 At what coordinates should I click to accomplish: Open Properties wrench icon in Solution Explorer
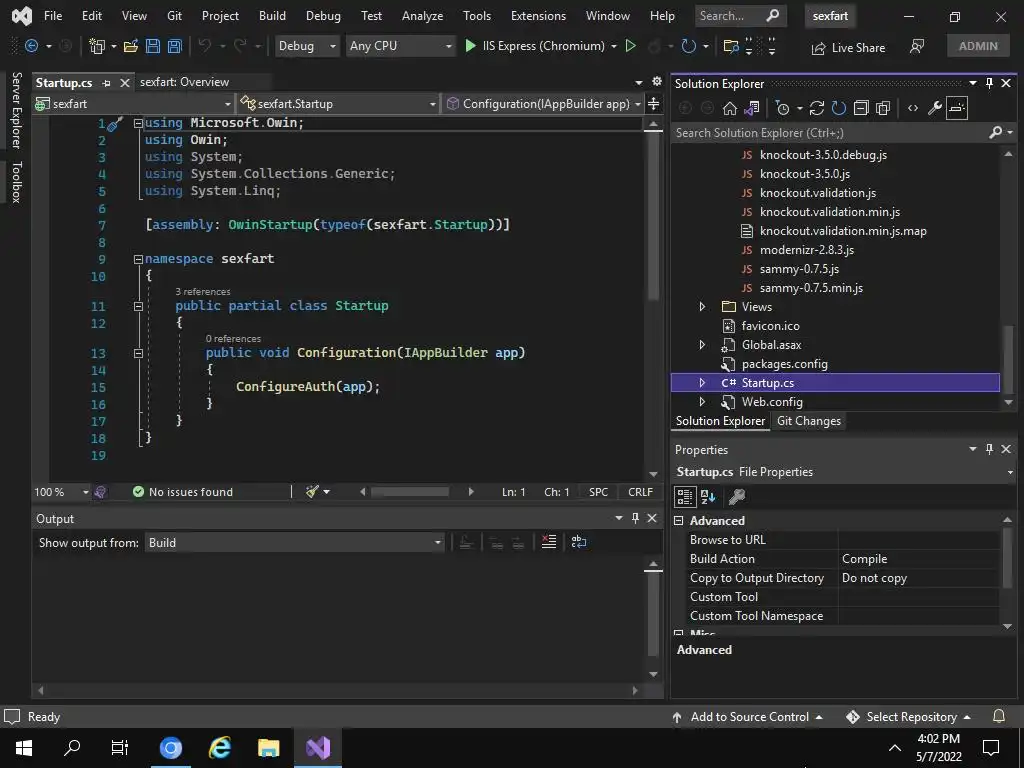(x=935, y=108)
